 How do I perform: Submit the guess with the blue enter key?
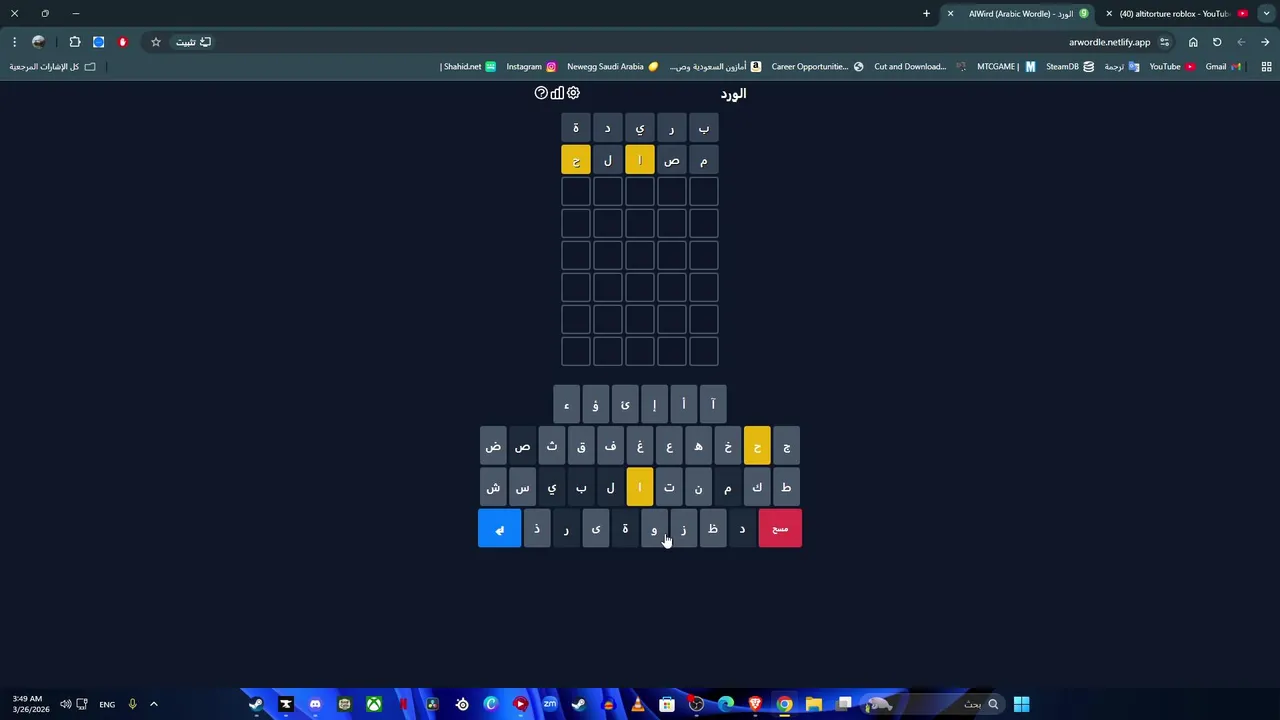(x=500, y=528)
